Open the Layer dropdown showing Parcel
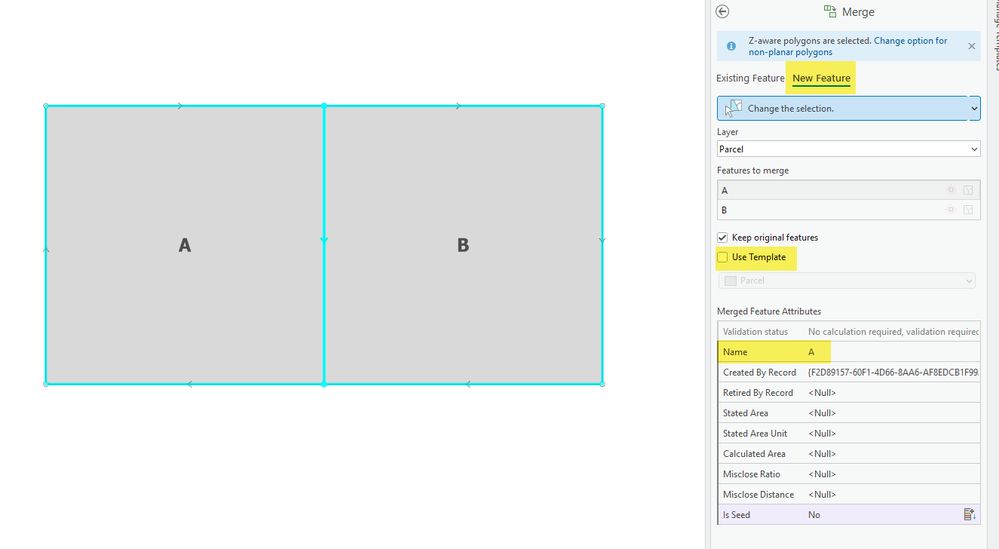Screen dimensions: 999x549 848,149
